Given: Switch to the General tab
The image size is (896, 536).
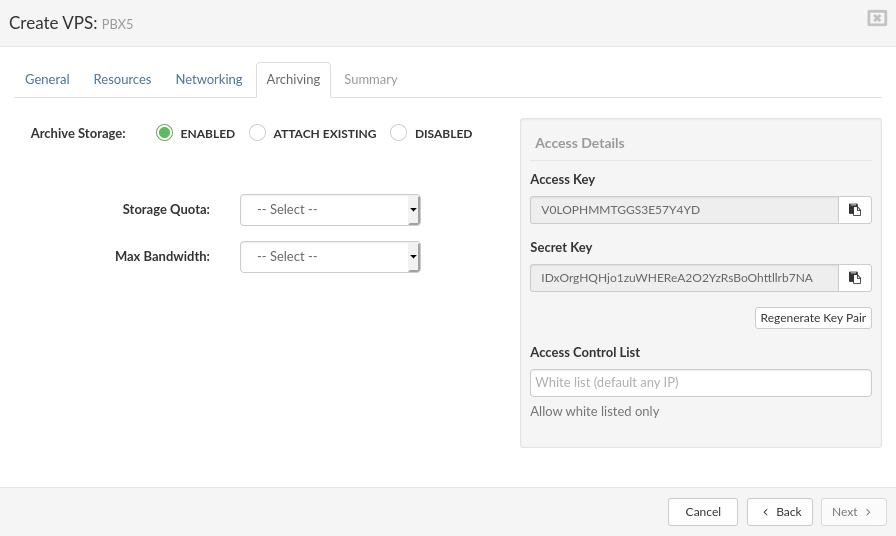Looking at the screenshot, I should 47,79.
